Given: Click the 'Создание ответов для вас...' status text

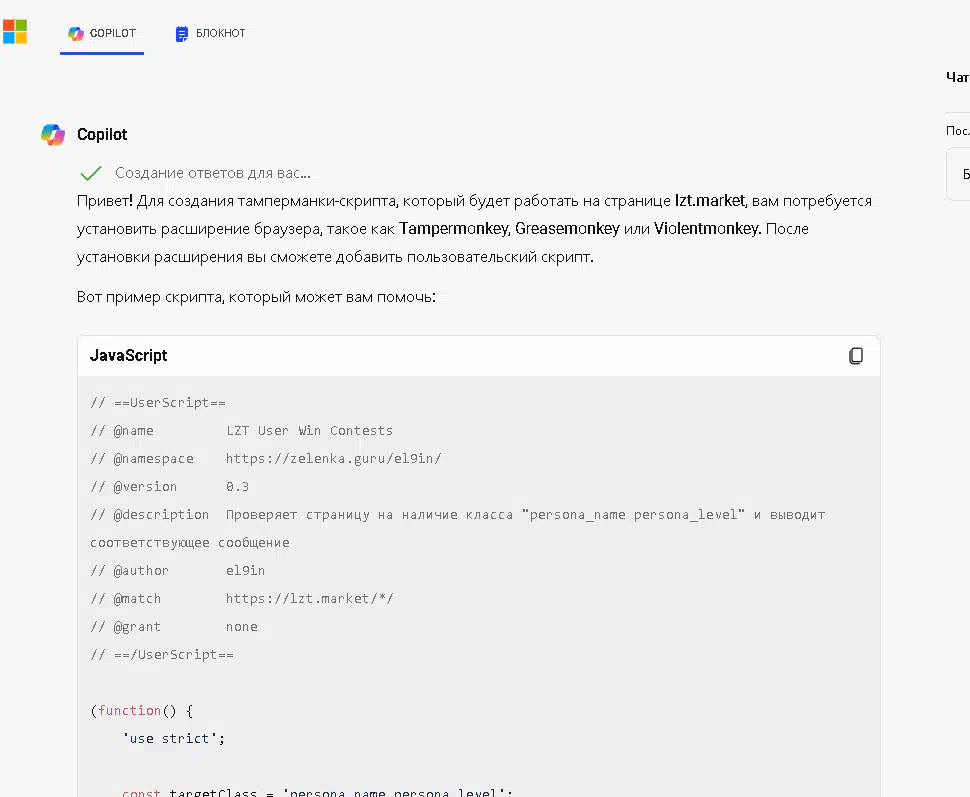Looking at the screenshot, I should tap(212, 173).
